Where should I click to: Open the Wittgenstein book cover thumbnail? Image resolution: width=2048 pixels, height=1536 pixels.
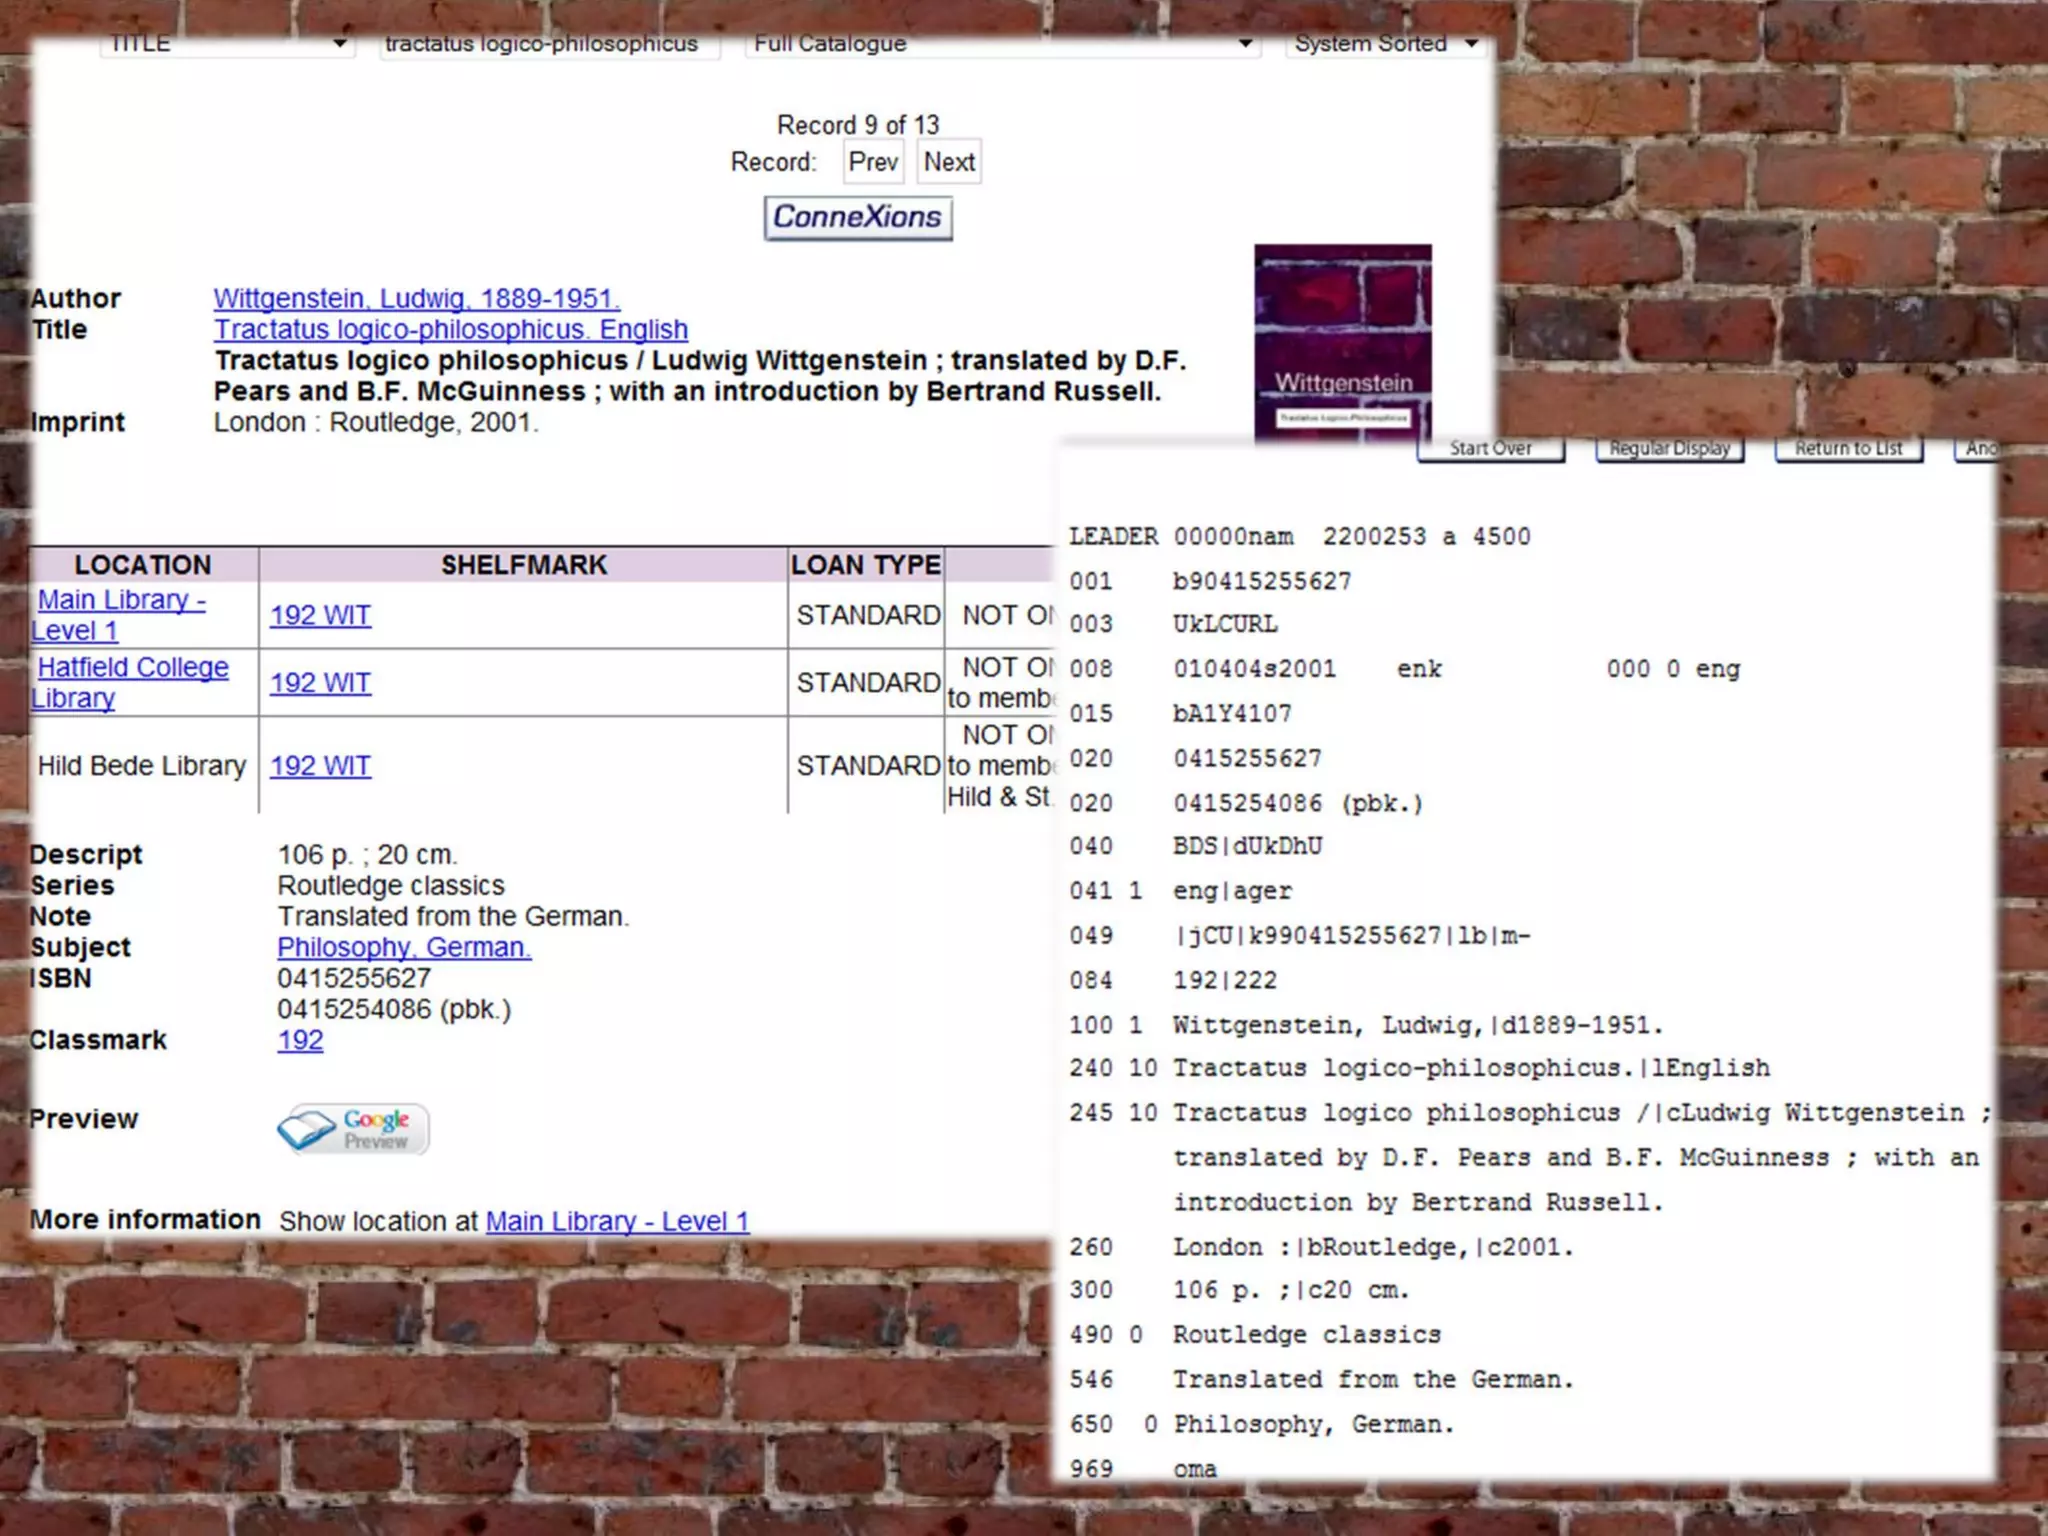(x=1342, y=342)
